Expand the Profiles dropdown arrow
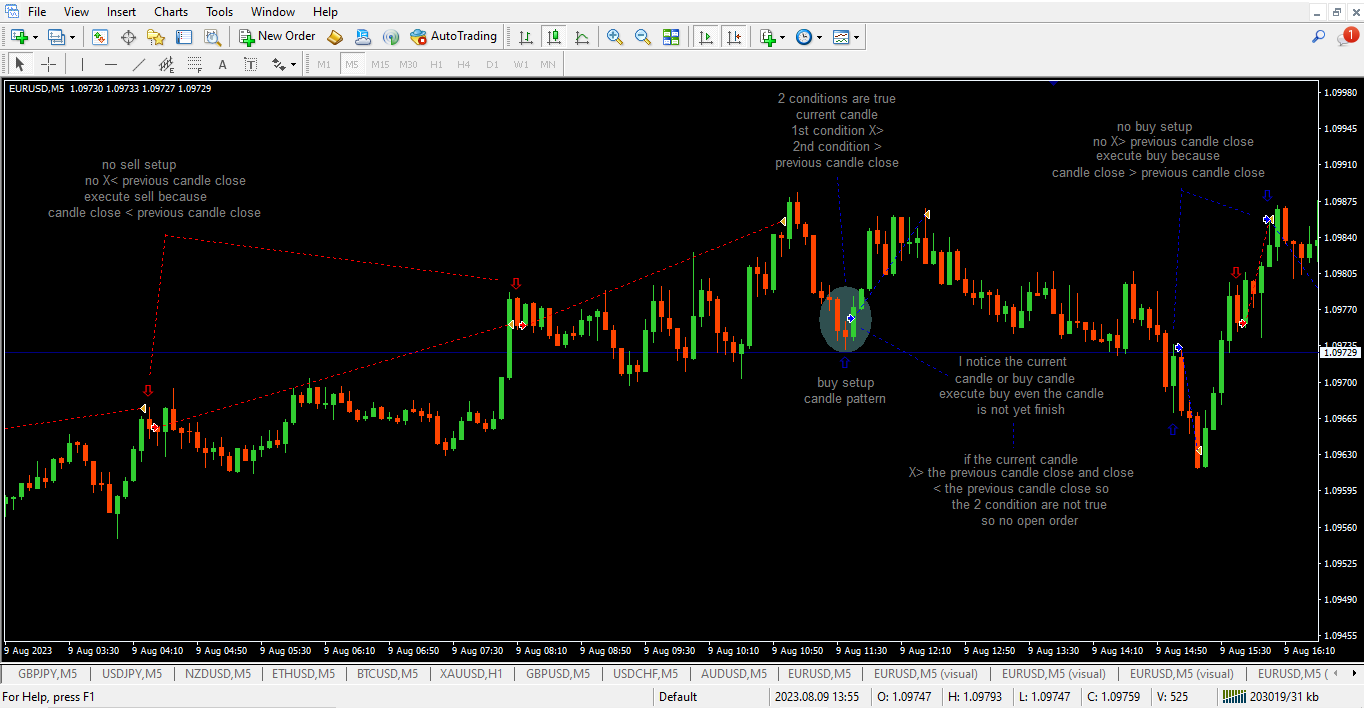The height and width of the screenshot is (708, 1364). pos(73,37)
